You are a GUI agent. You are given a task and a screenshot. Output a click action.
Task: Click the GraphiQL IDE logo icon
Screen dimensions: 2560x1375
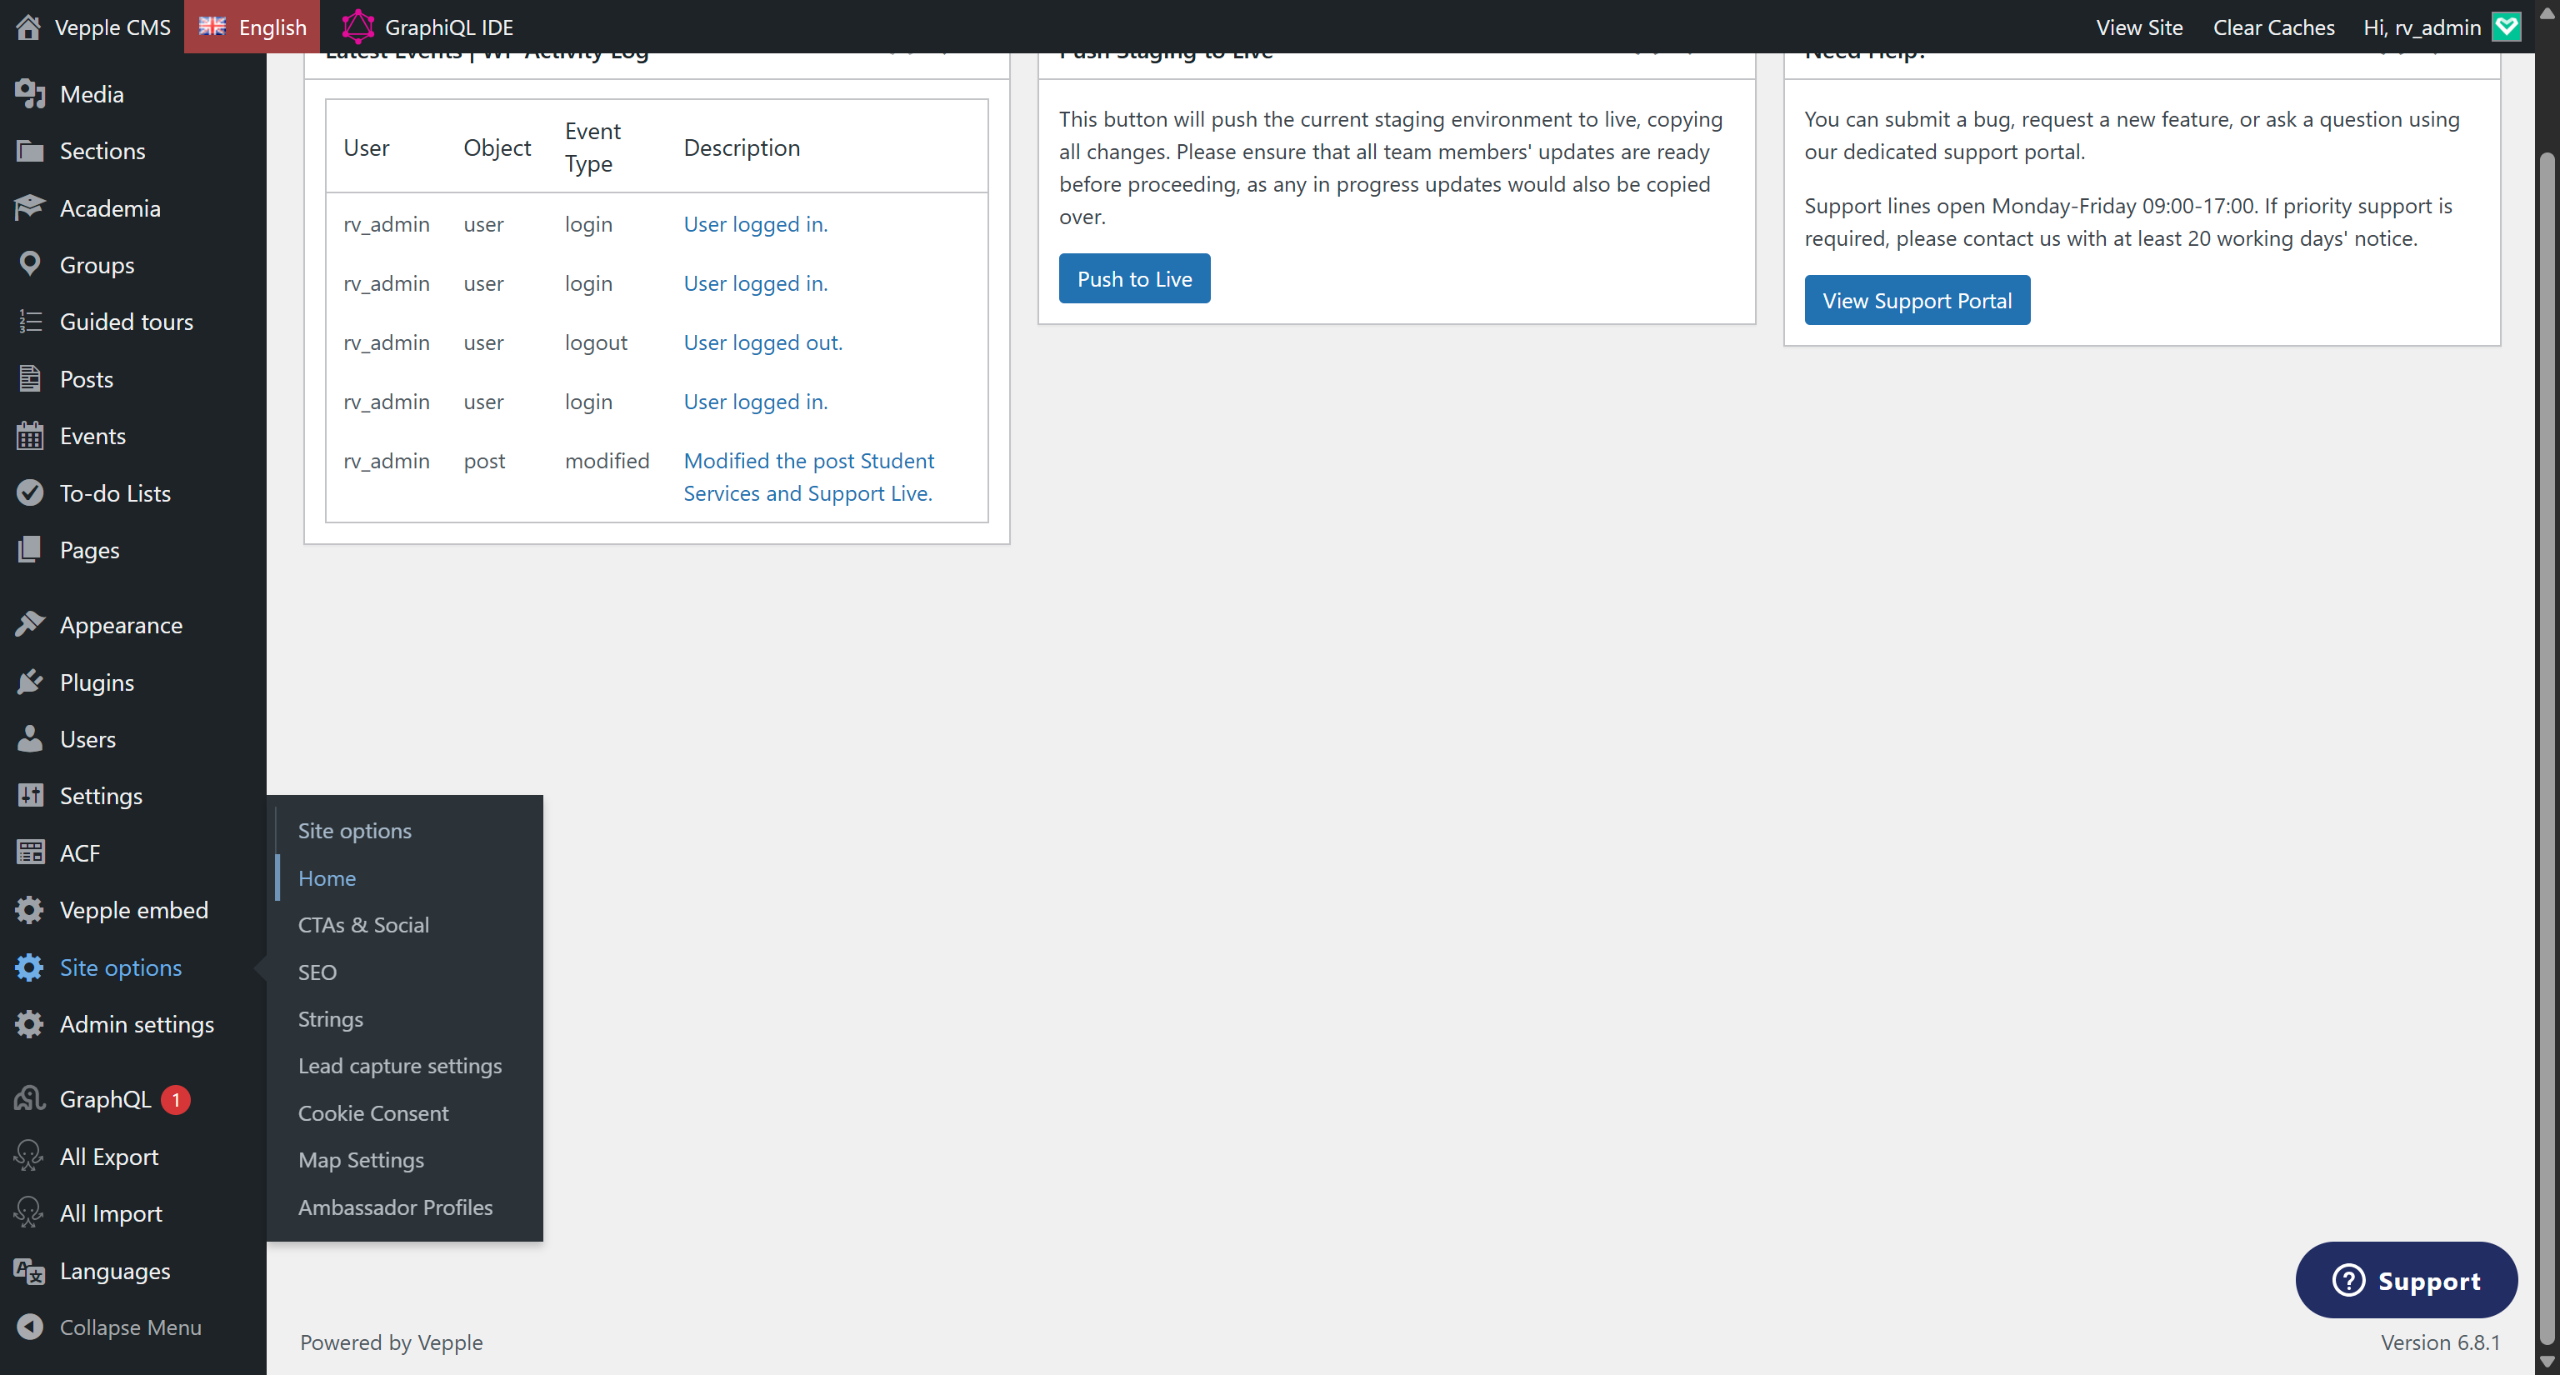(x=357, y=27)
